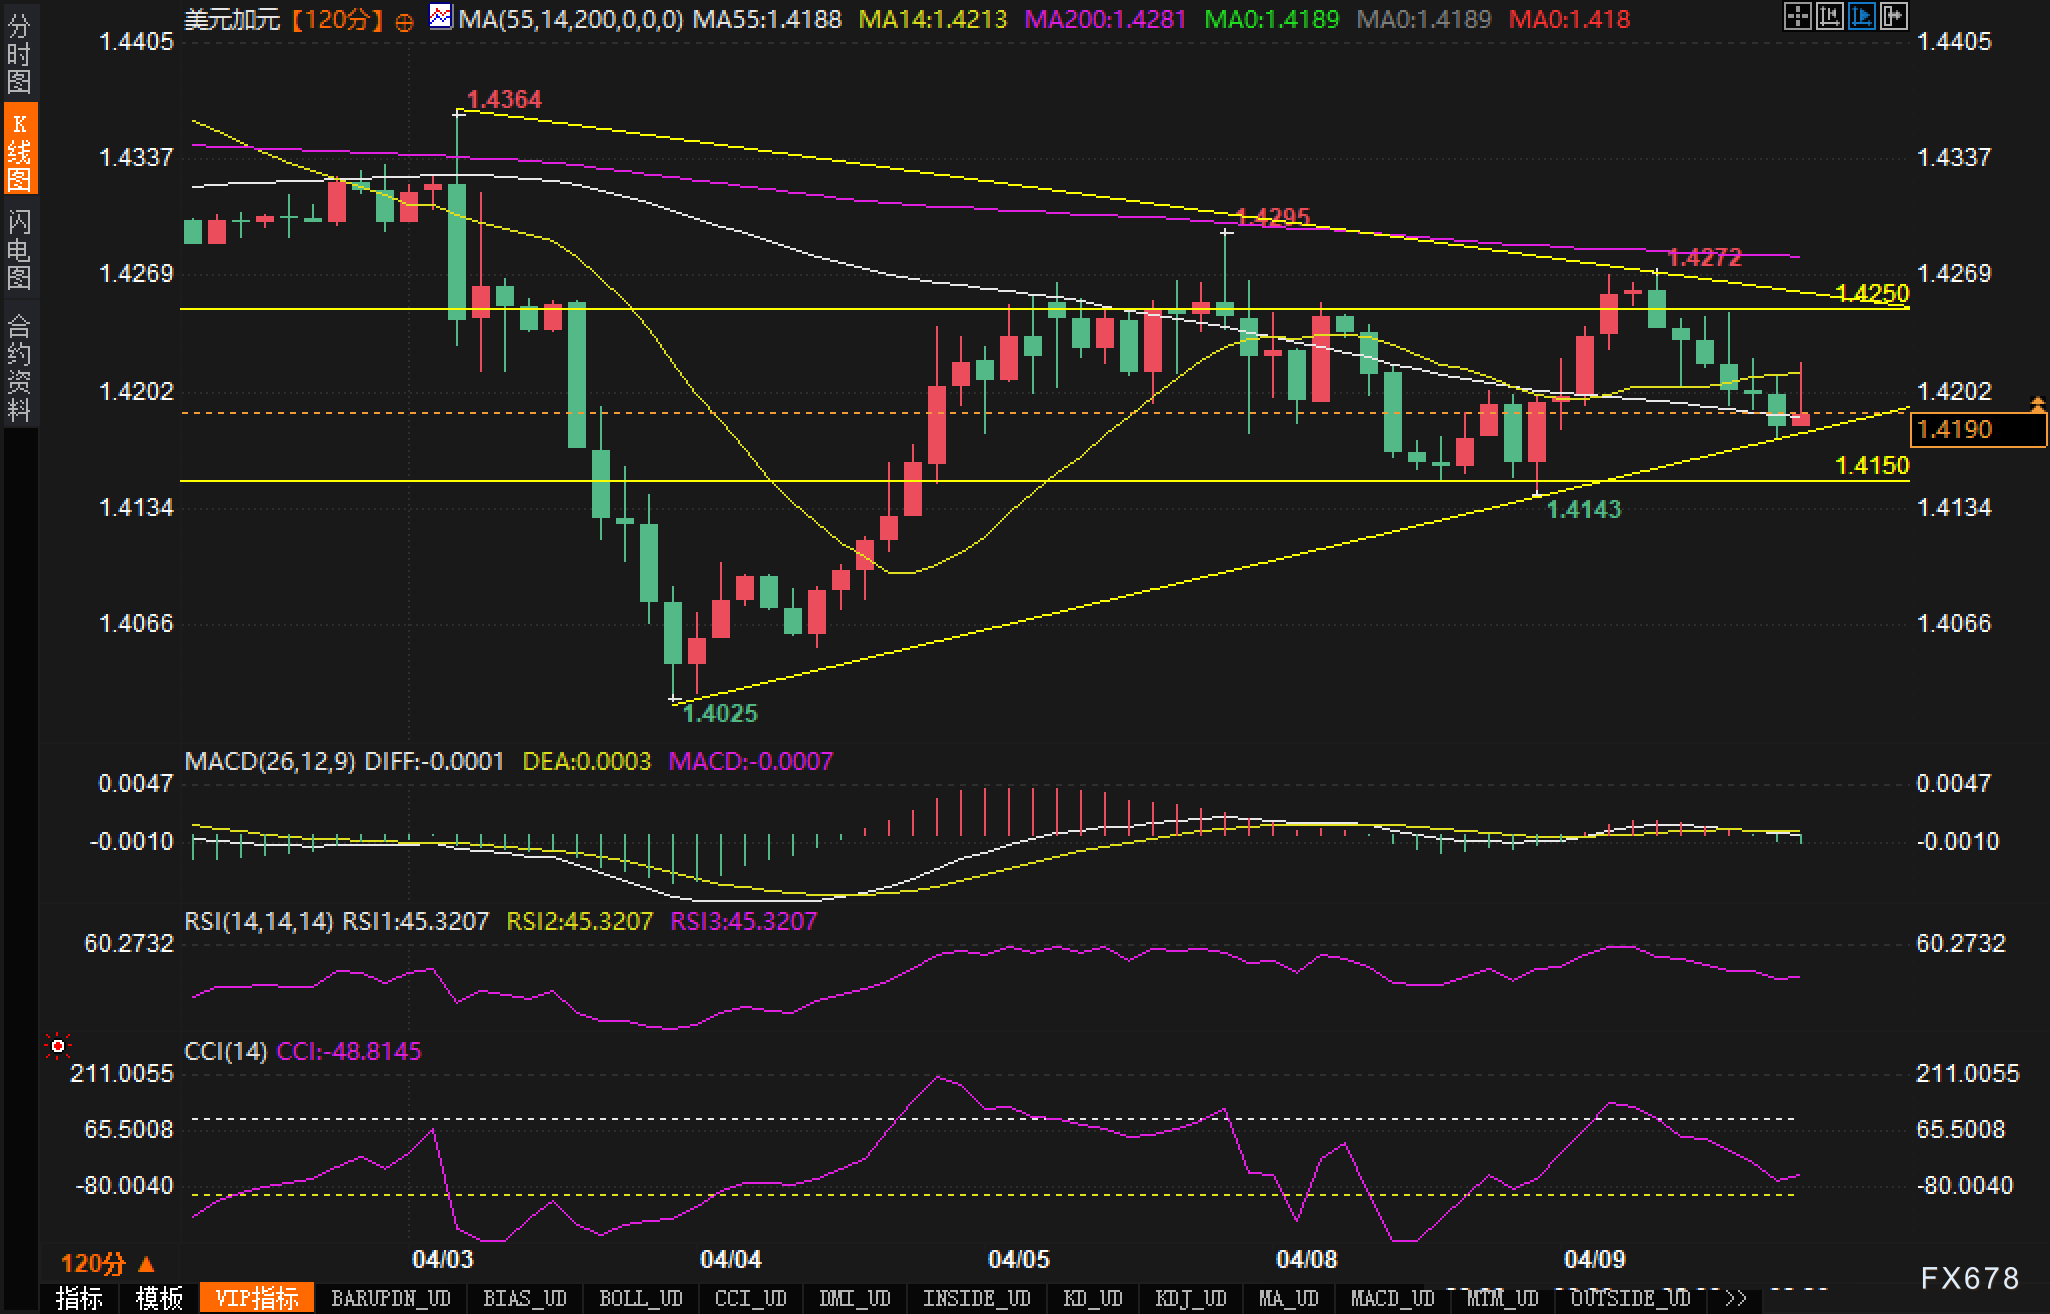
Task: Click the MACD_UD indicator tab
Action: [1392, 1298]
